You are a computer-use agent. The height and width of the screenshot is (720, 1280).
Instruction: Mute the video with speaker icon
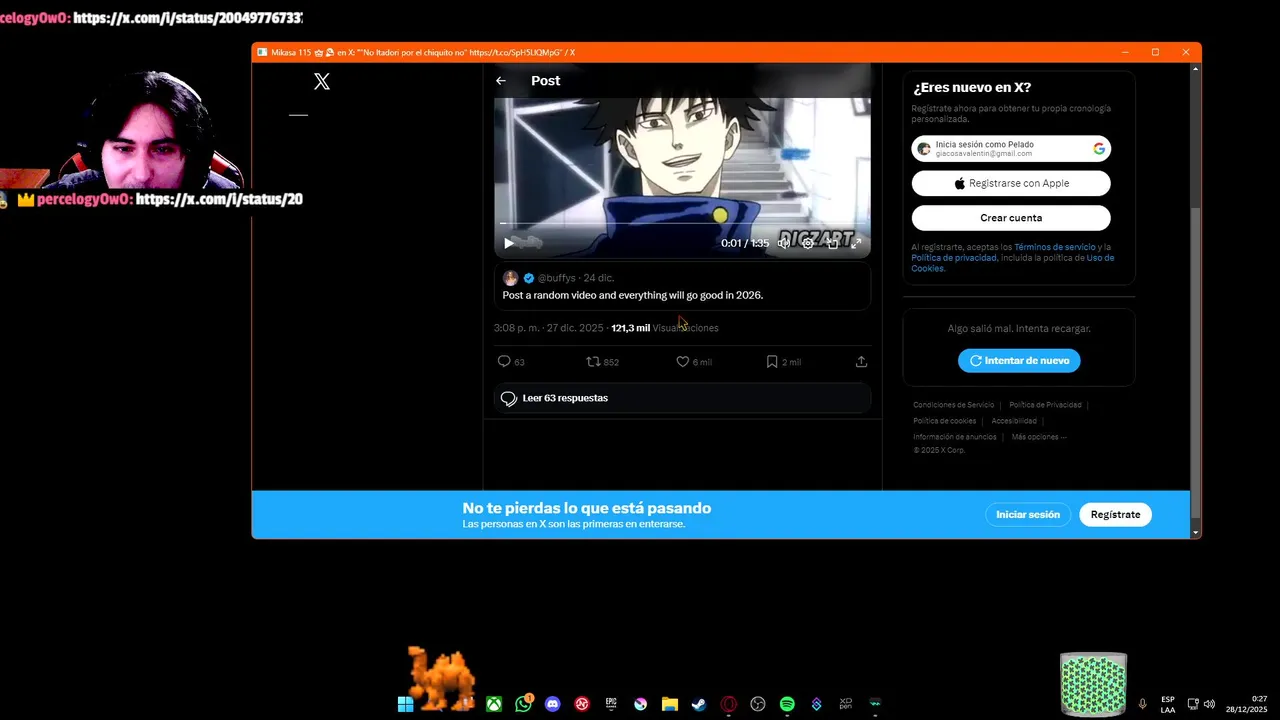tap(784, 243)
